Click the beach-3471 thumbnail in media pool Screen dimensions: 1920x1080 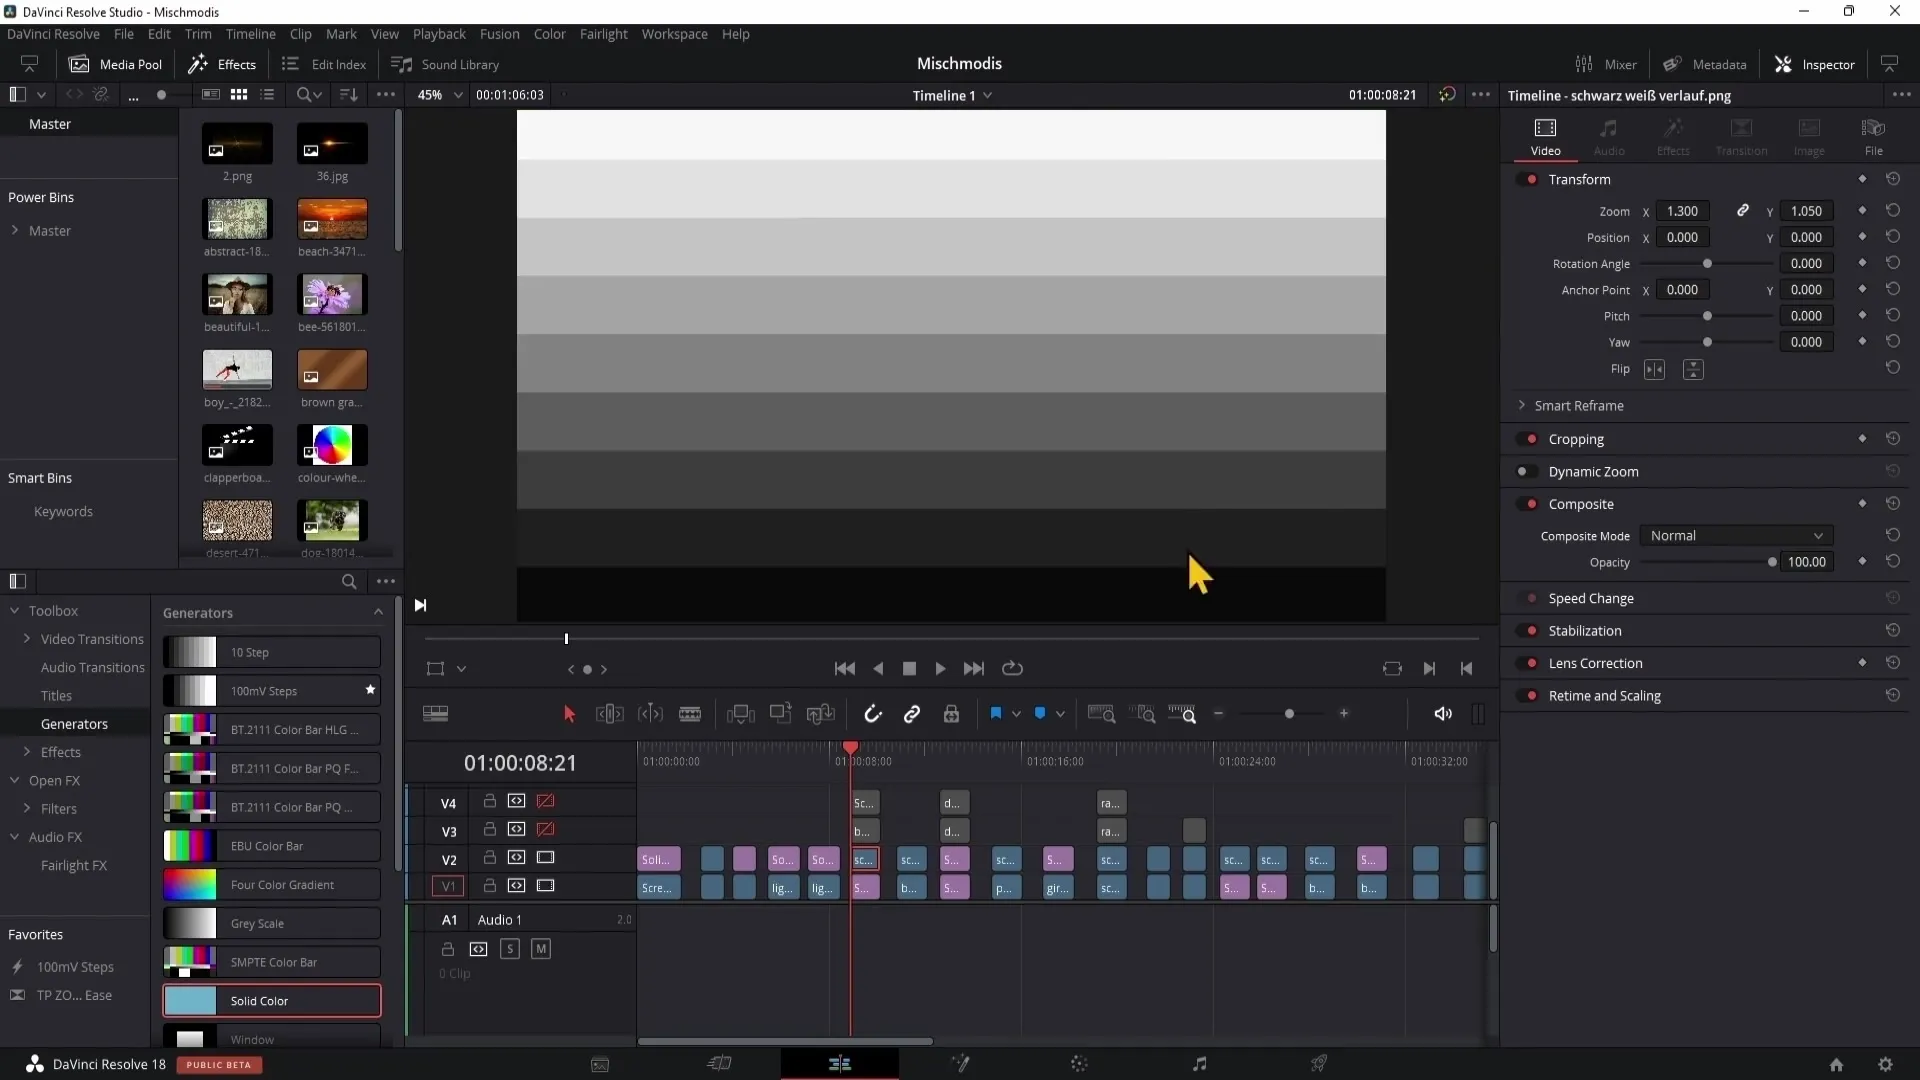(331, 220)
